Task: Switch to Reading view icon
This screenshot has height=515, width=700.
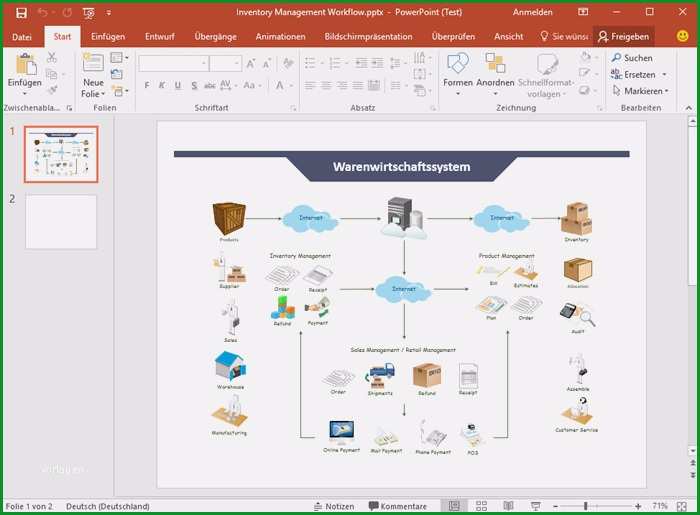Action: [x=508, y=506]
